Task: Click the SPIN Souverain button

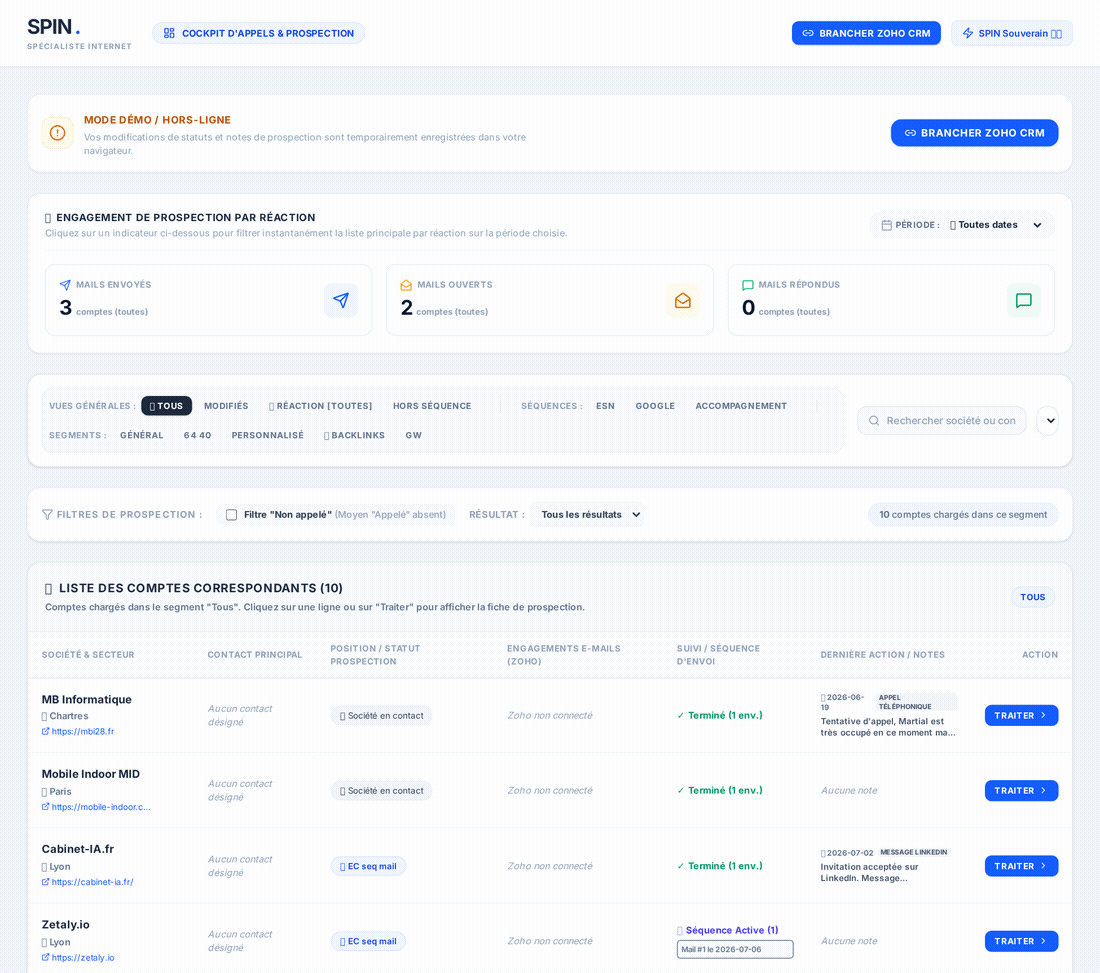Action: pos(1012,33)
